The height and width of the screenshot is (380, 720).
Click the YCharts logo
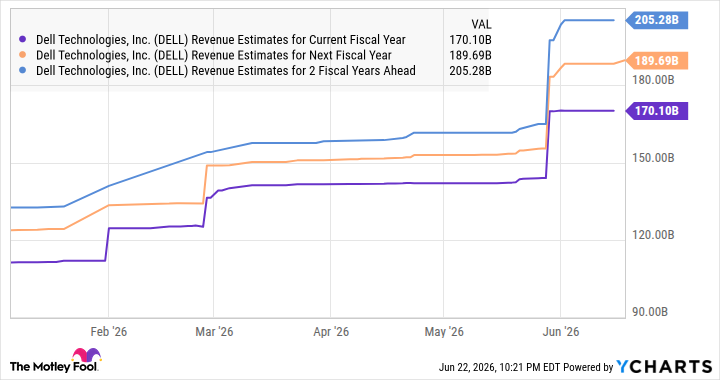[x=664, y=367]
